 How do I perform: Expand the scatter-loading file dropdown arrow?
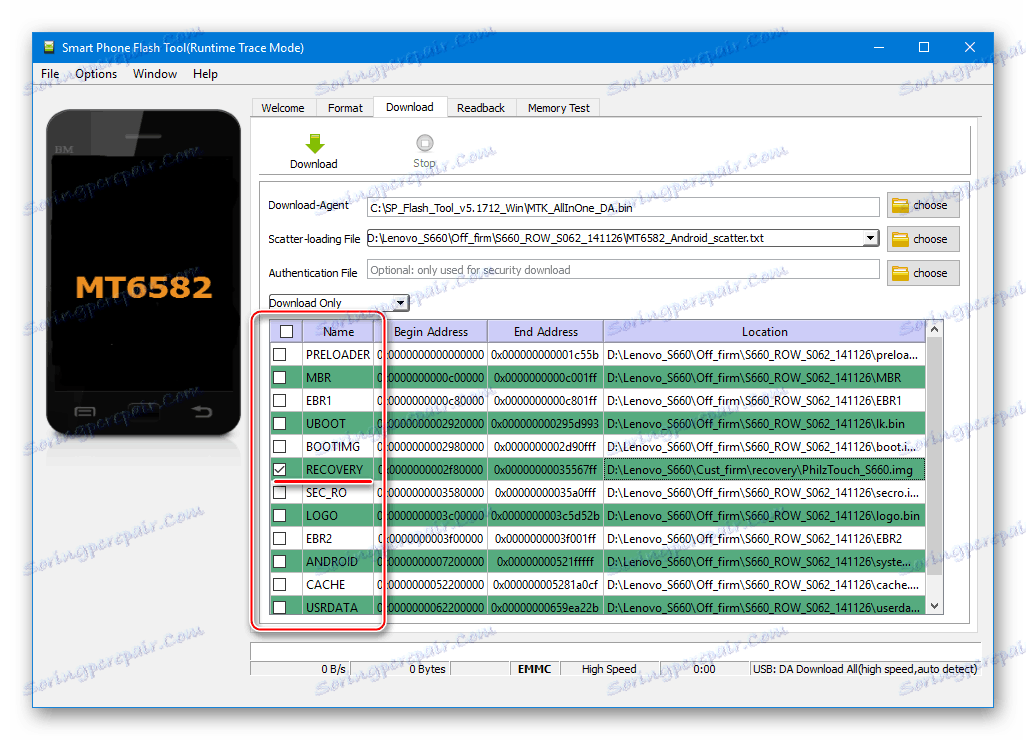tap(870, 239)
